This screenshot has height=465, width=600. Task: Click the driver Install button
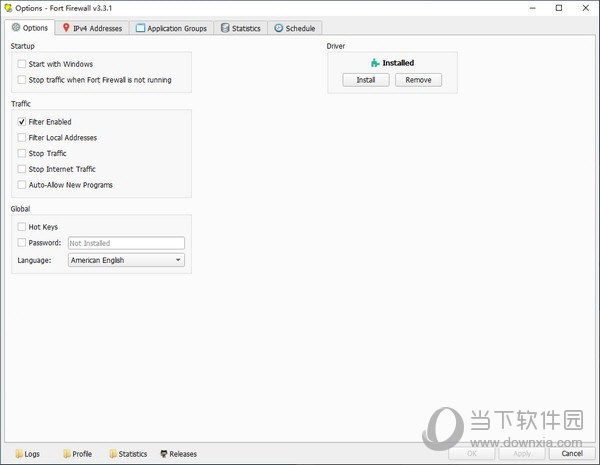click(x=366, y=80)
